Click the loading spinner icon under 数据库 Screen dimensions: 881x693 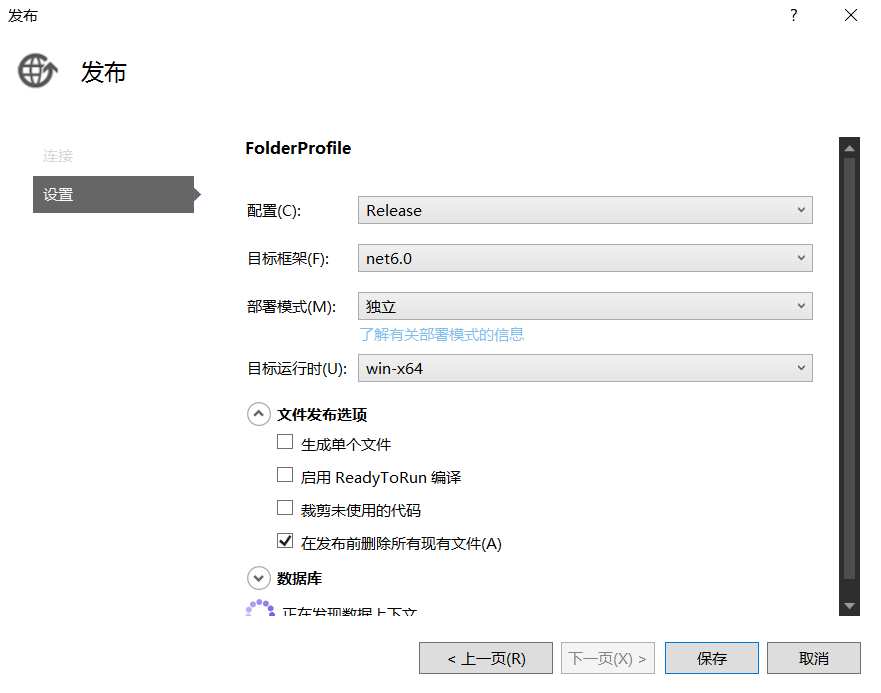coord(260,608)
